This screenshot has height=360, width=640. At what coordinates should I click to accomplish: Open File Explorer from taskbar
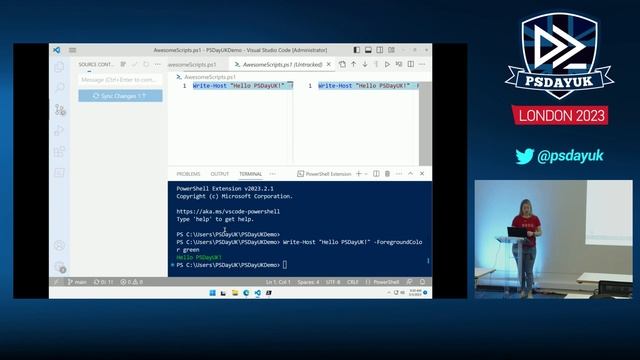235,293
